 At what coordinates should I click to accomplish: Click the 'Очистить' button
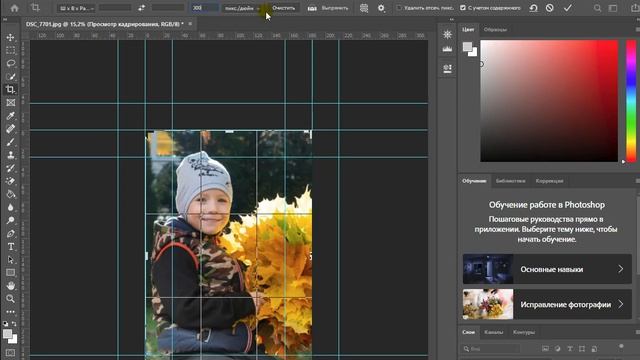pyautogui.click(x=283, y=8)
